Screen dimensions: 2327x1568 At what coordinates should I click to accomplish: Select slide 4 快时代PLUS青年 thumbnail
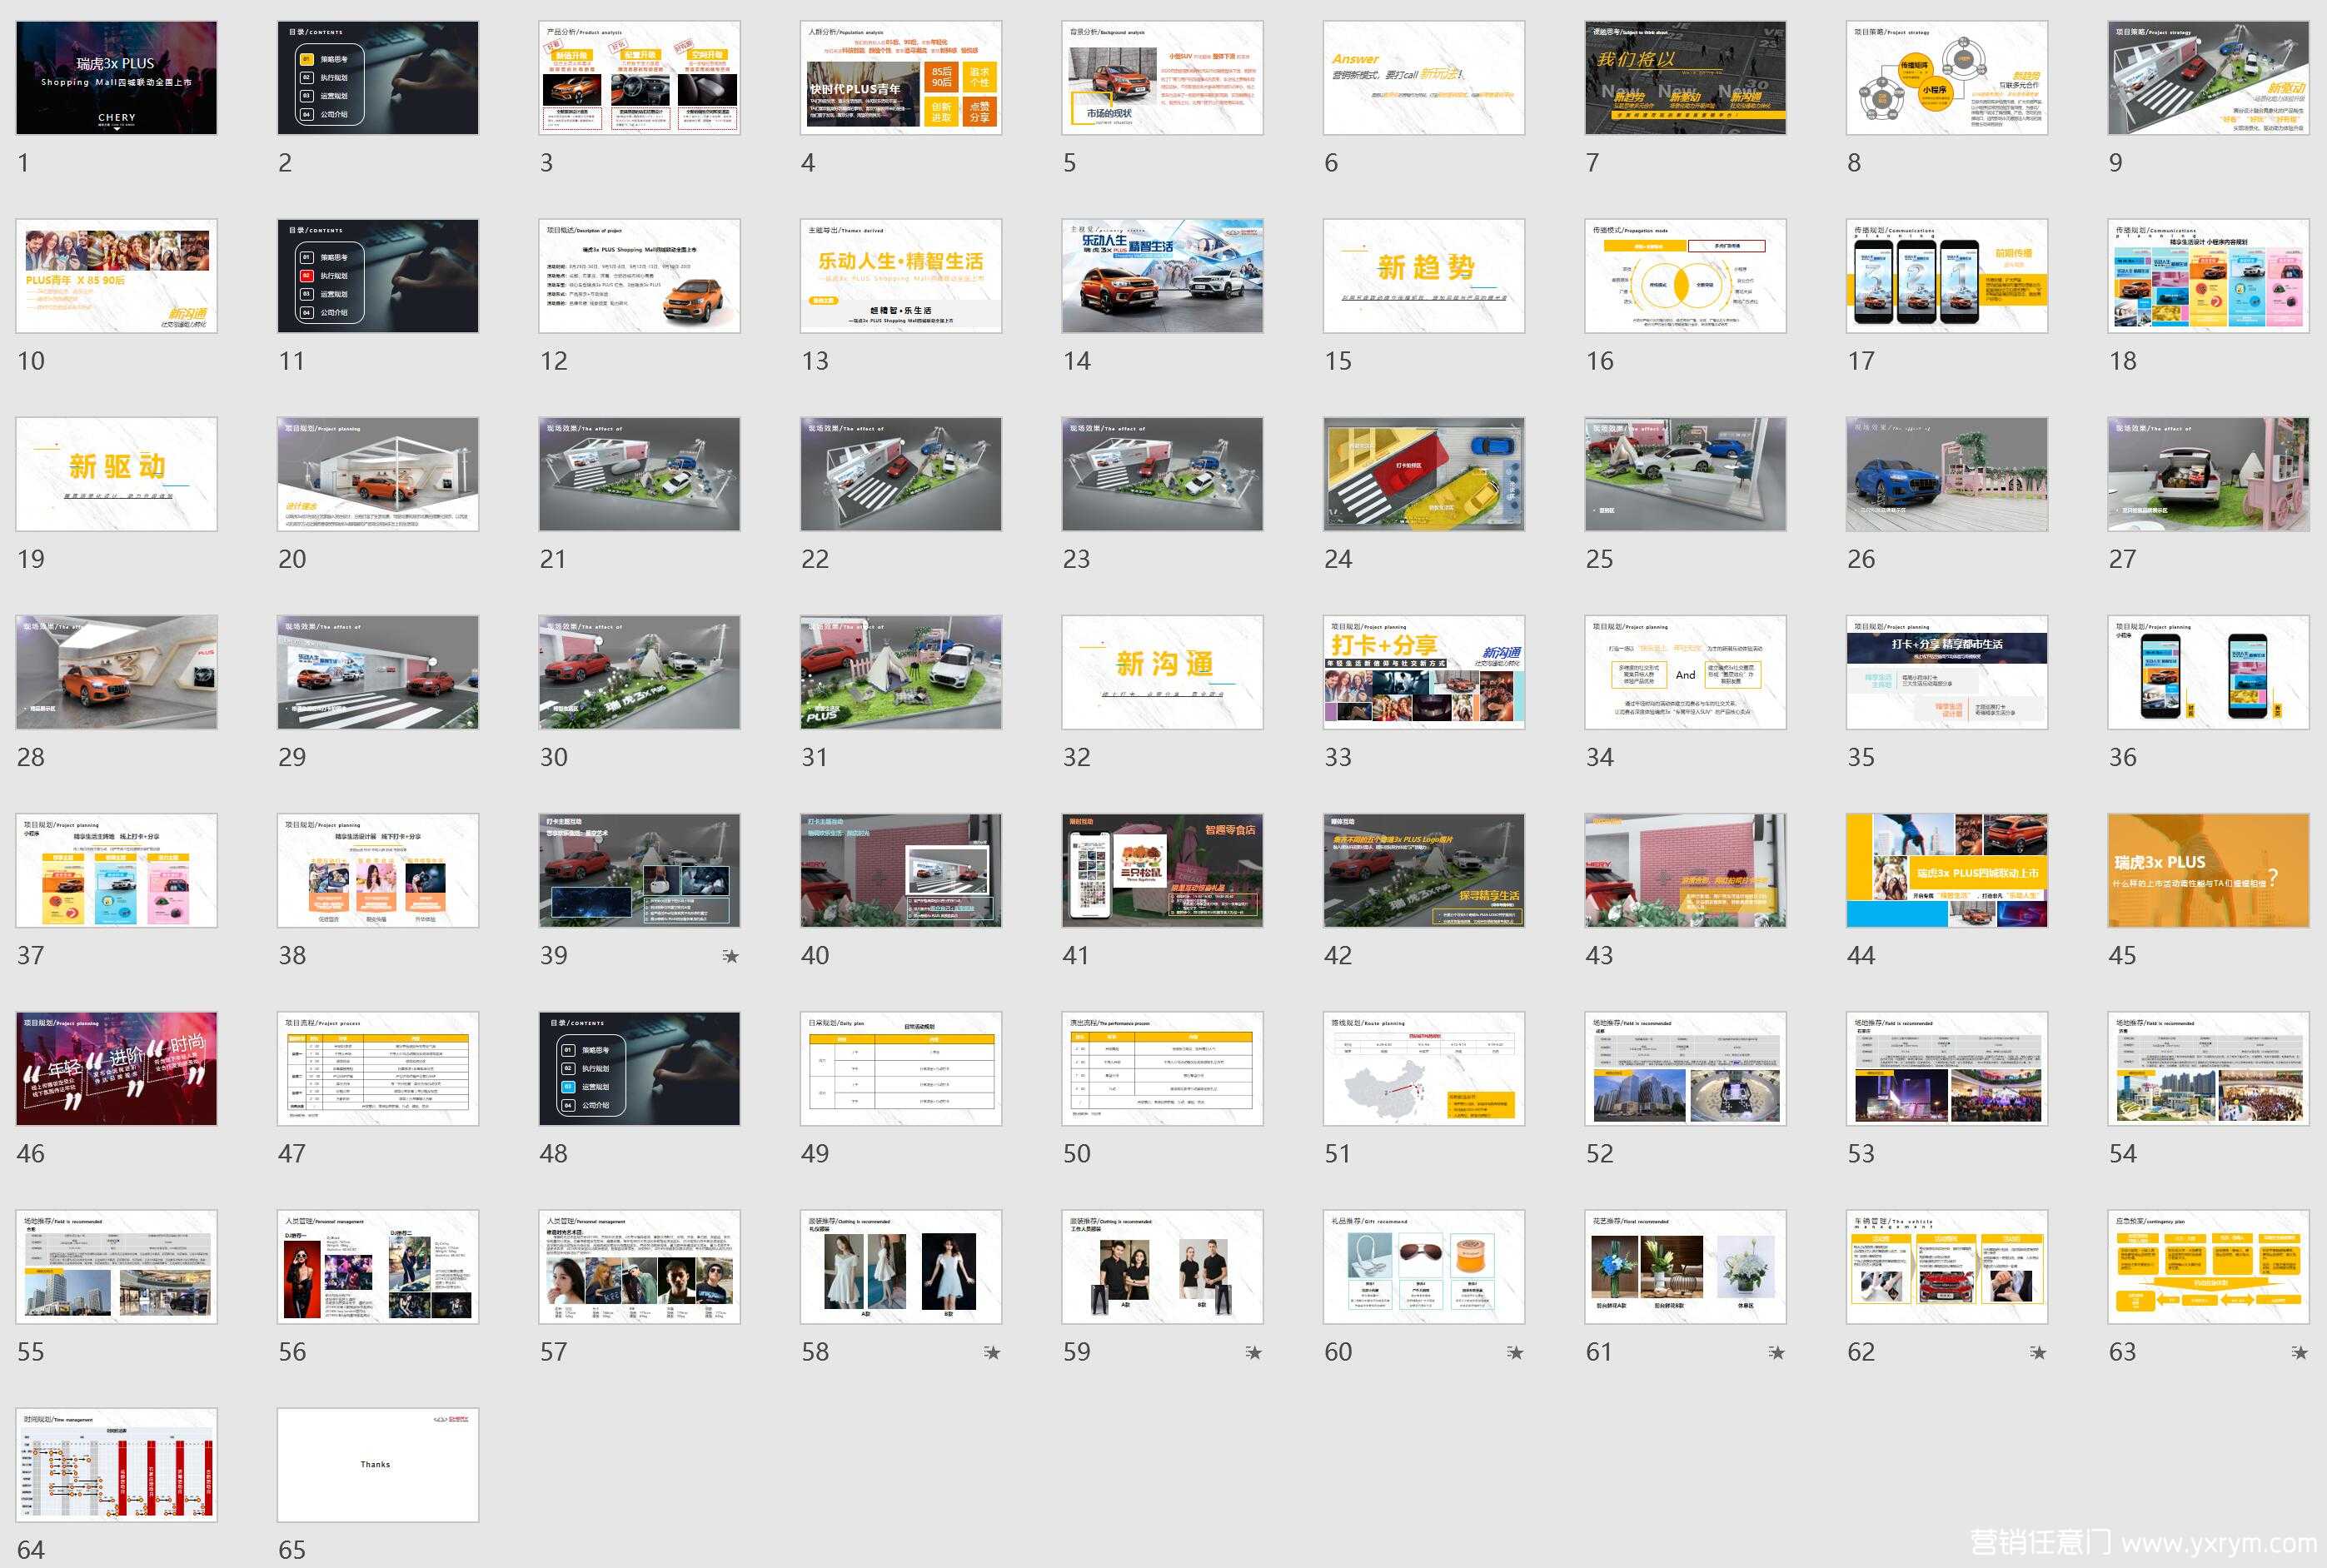click(901, 78)
